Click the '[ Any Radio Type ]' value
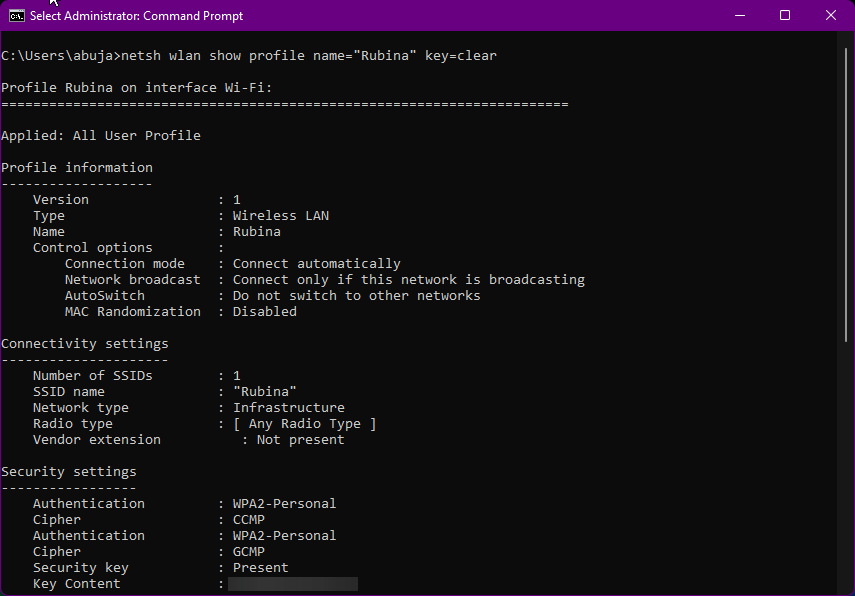Viewport: 855px width, 596px height. point(304,424)
